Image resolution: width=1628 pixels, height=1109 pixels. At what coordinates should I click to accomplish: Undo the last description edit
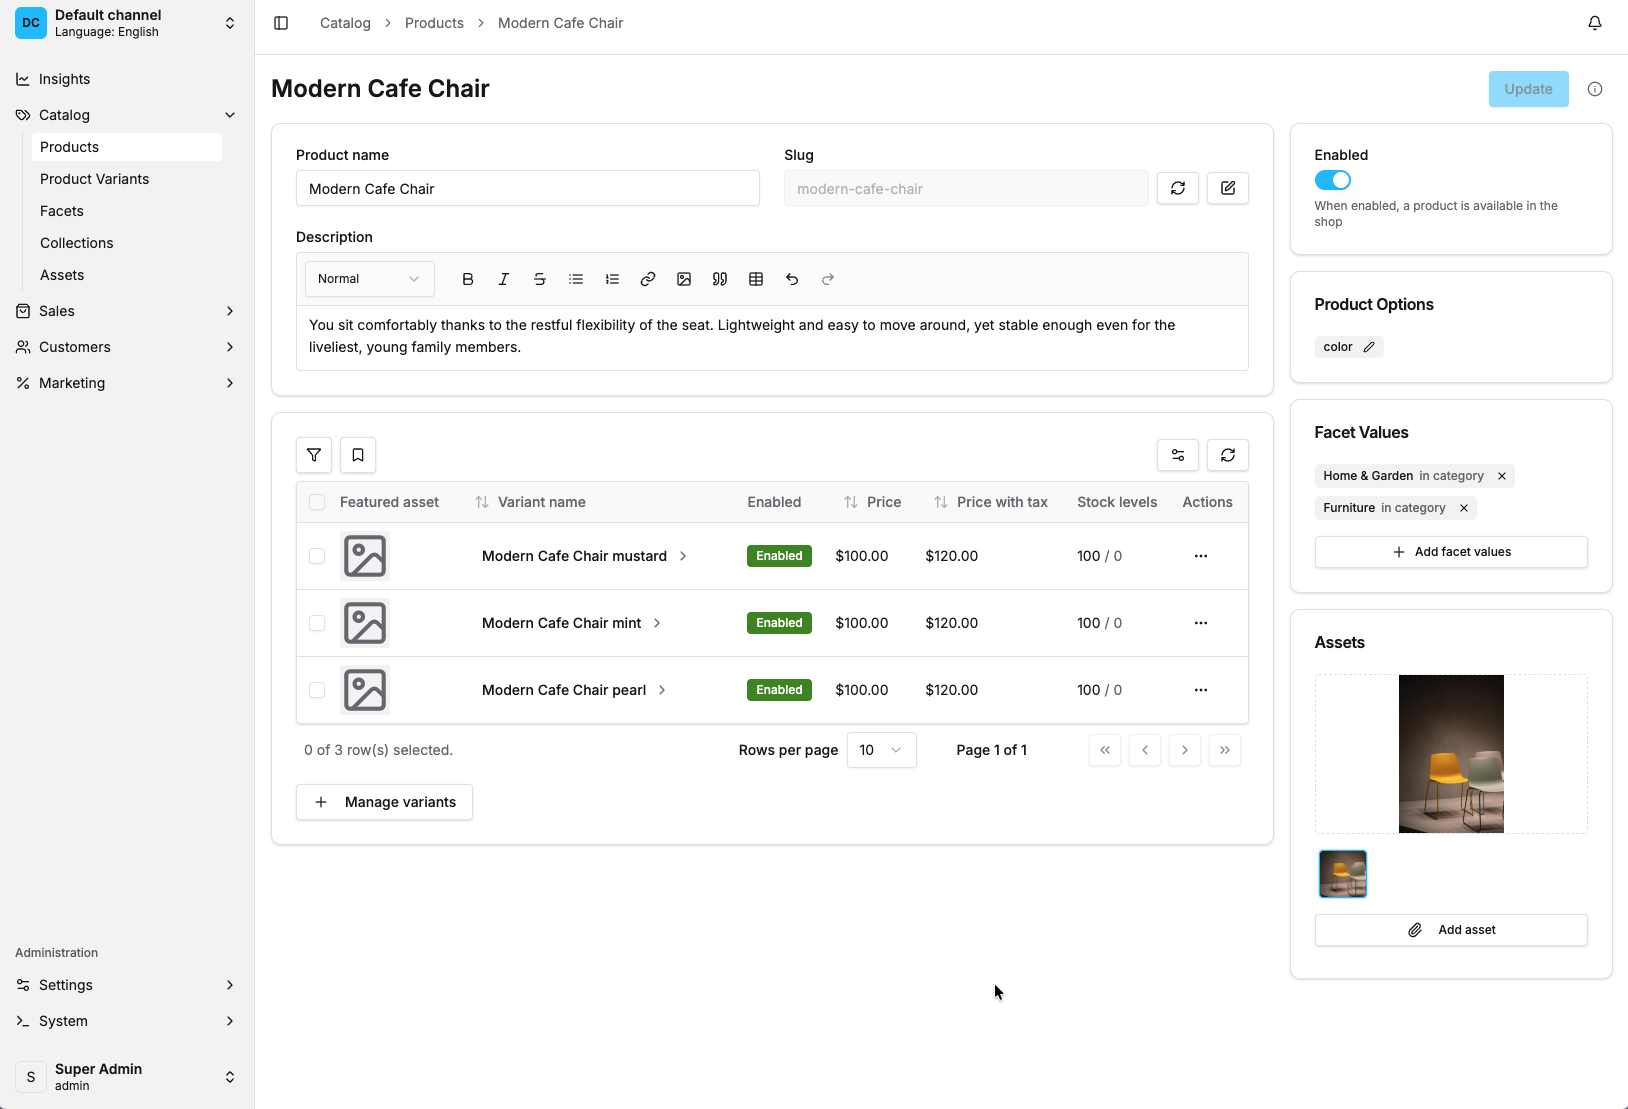point(792,279)
